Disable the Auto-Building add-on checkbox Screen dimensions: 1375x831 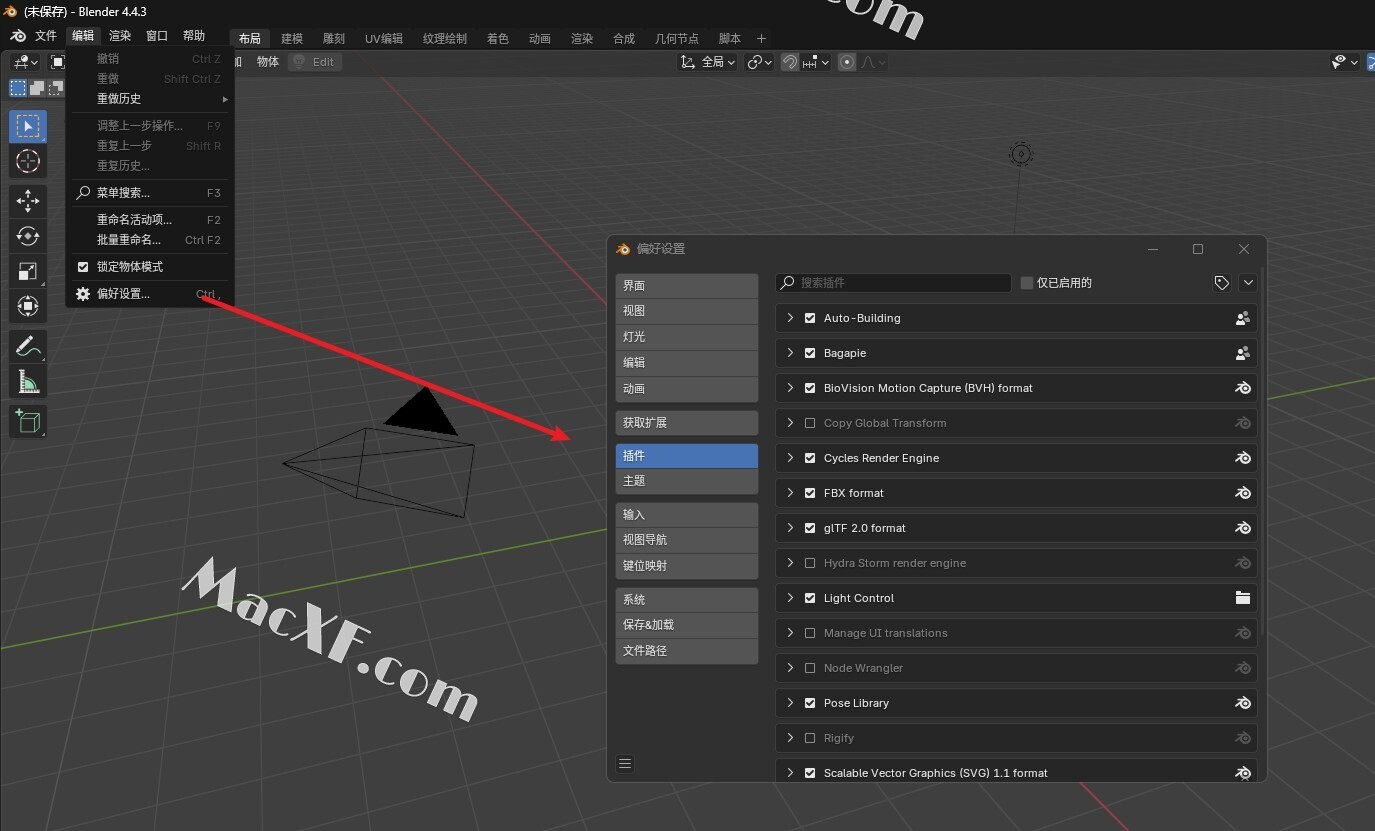[x=810, y=318]
